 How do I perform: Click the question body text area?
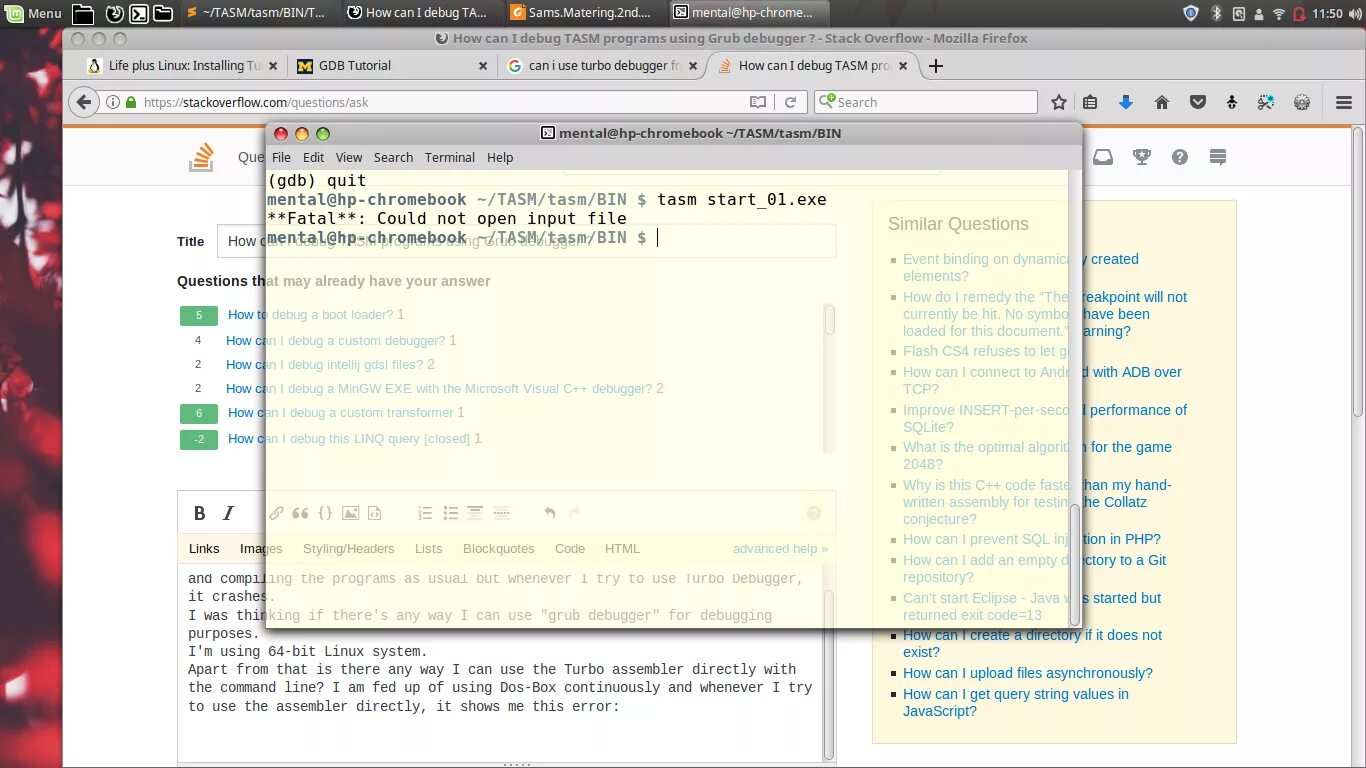(x=500, y=663)
